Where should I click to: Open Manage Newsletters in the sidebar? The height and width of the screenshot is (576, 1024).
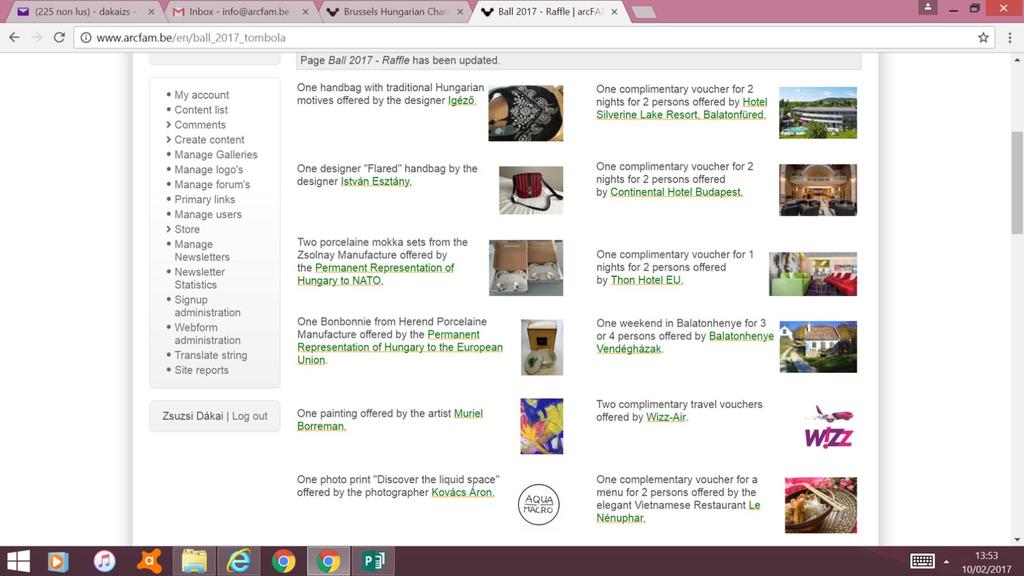(202, 251)
